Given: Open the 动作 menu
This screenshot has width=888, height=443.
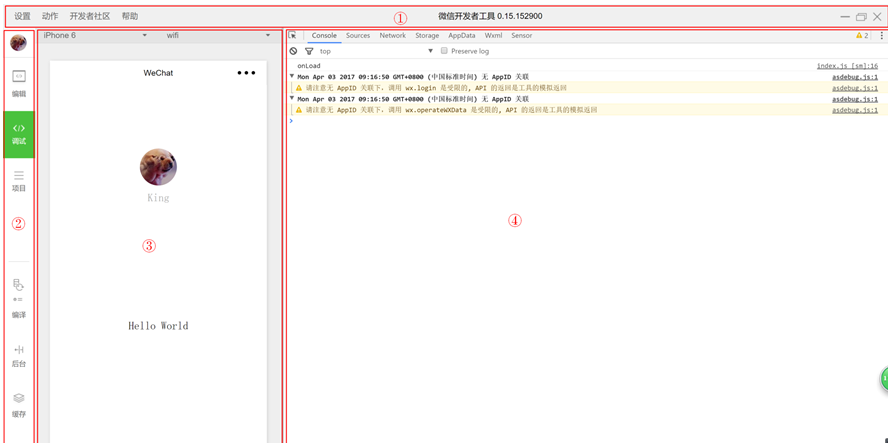Looking at the screenshot, I should [50, 16].
